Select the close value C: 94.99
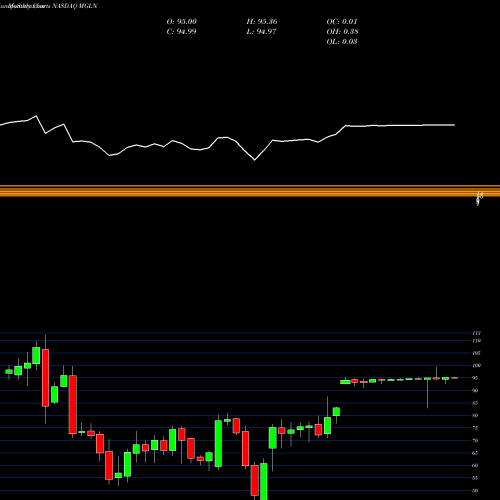Viewport: 500px width, 500px height. coord(181,32)
